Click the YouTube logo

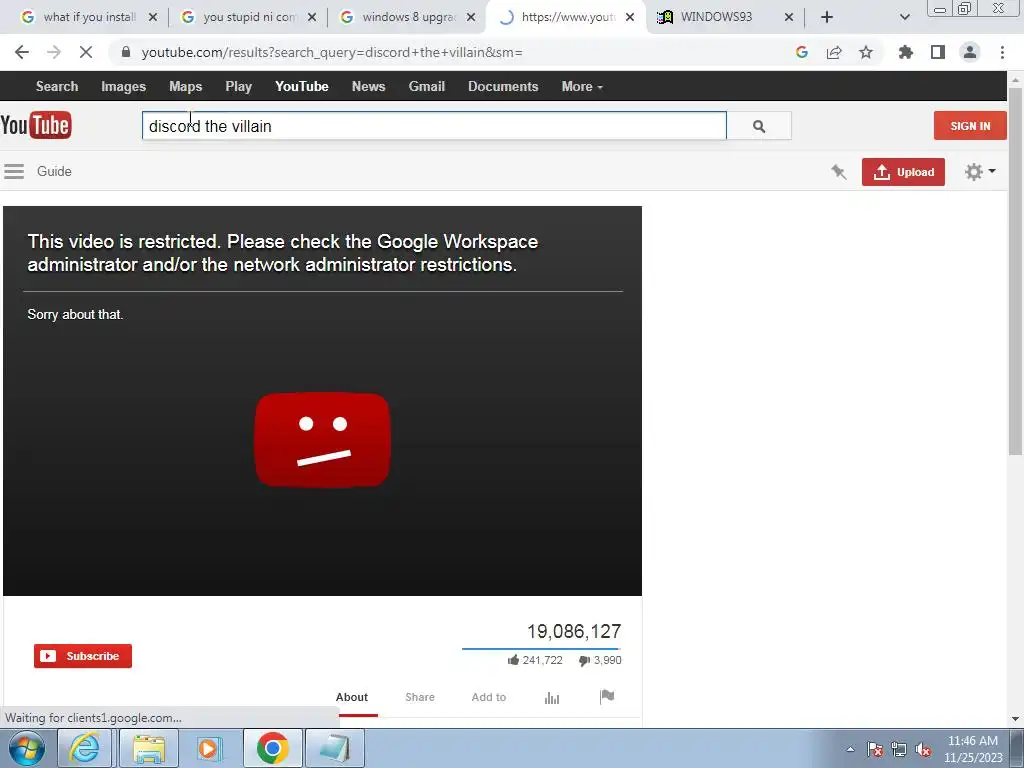click(36, 125)
